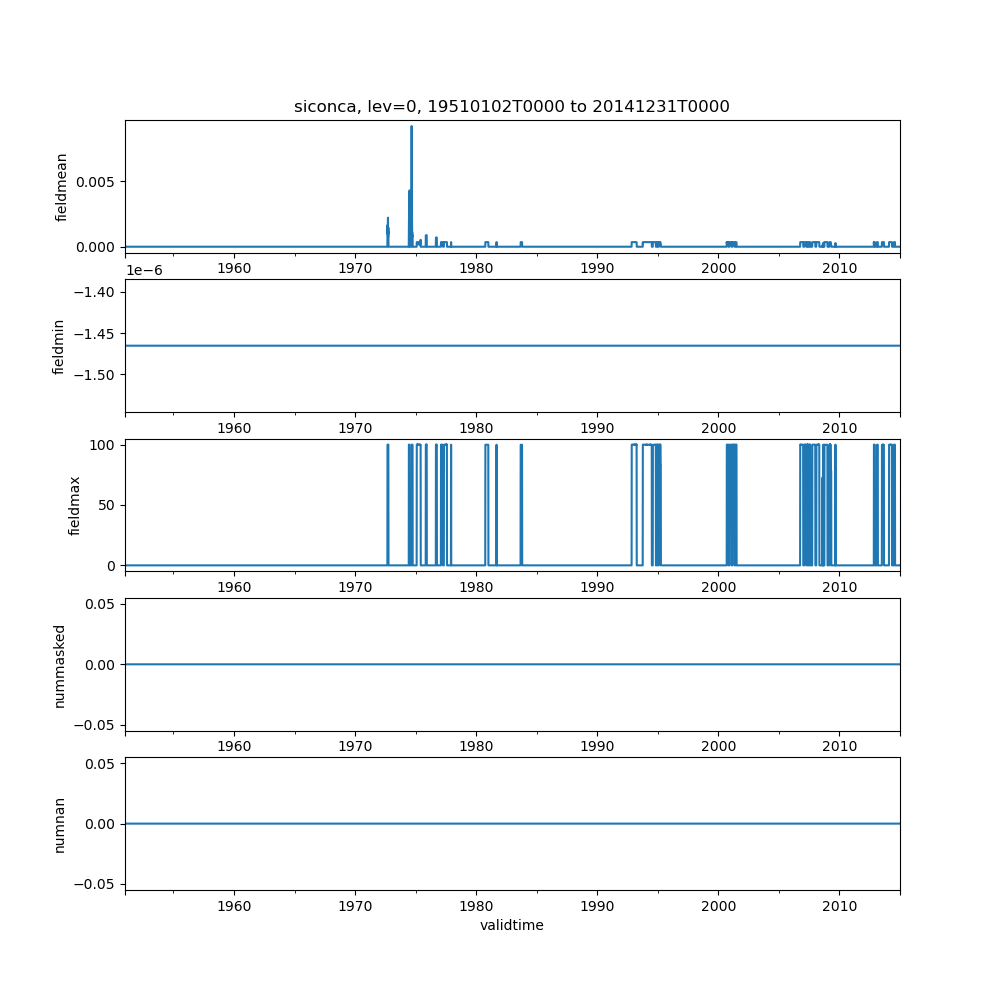Click the 'fieldmin' y-axis label
The width and height of the screenshot is (1000, 1000).
(x=59, y=346)
